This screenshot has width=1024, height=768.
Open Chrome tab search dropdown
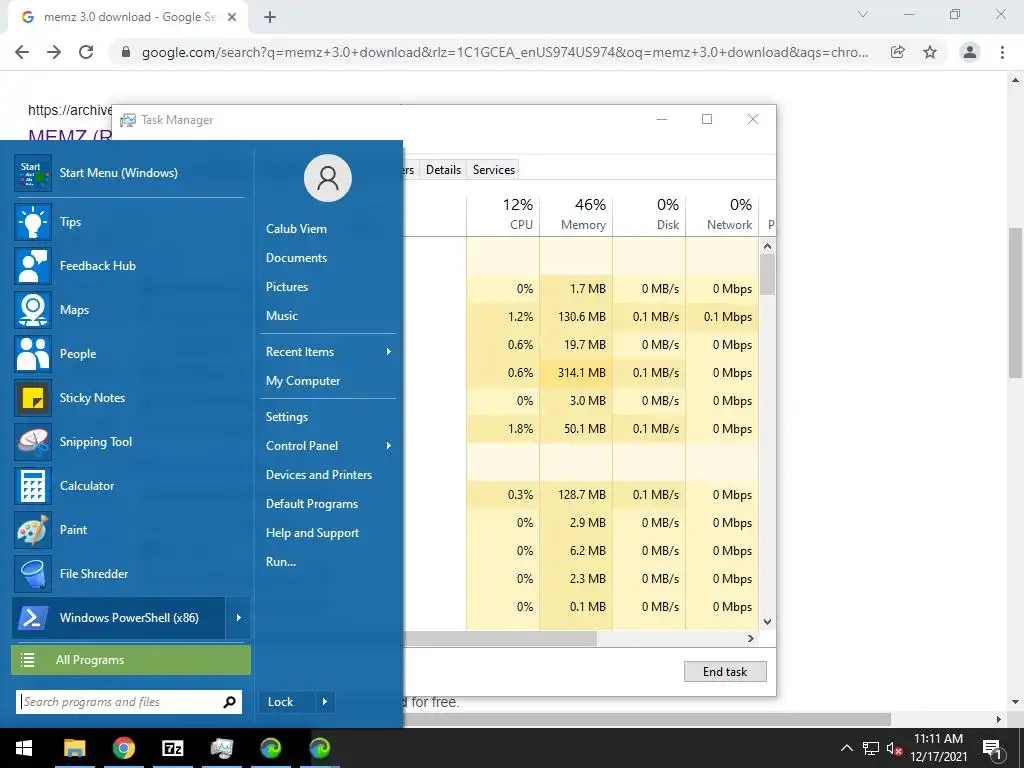click(x=863, y=14)
